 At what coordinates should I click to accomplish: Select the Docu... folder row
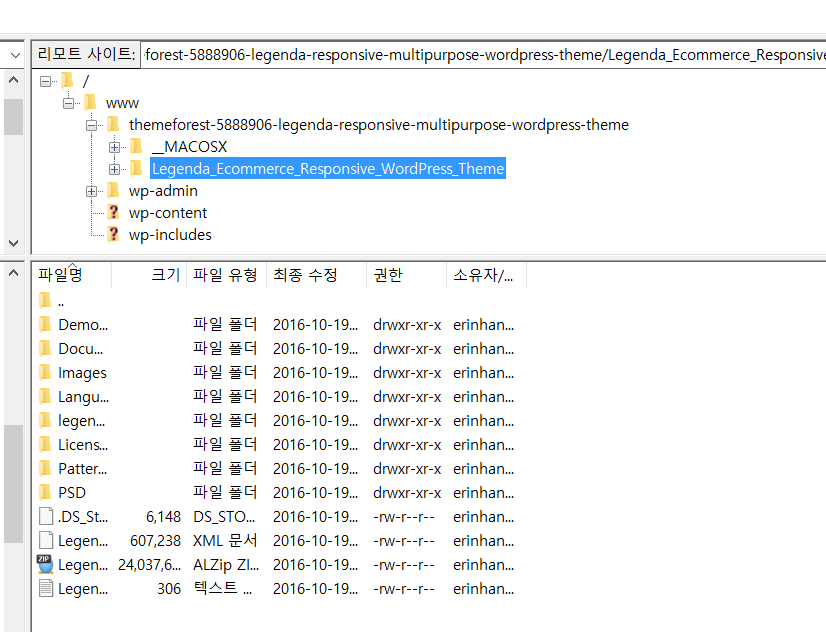(x=277, y=349)
